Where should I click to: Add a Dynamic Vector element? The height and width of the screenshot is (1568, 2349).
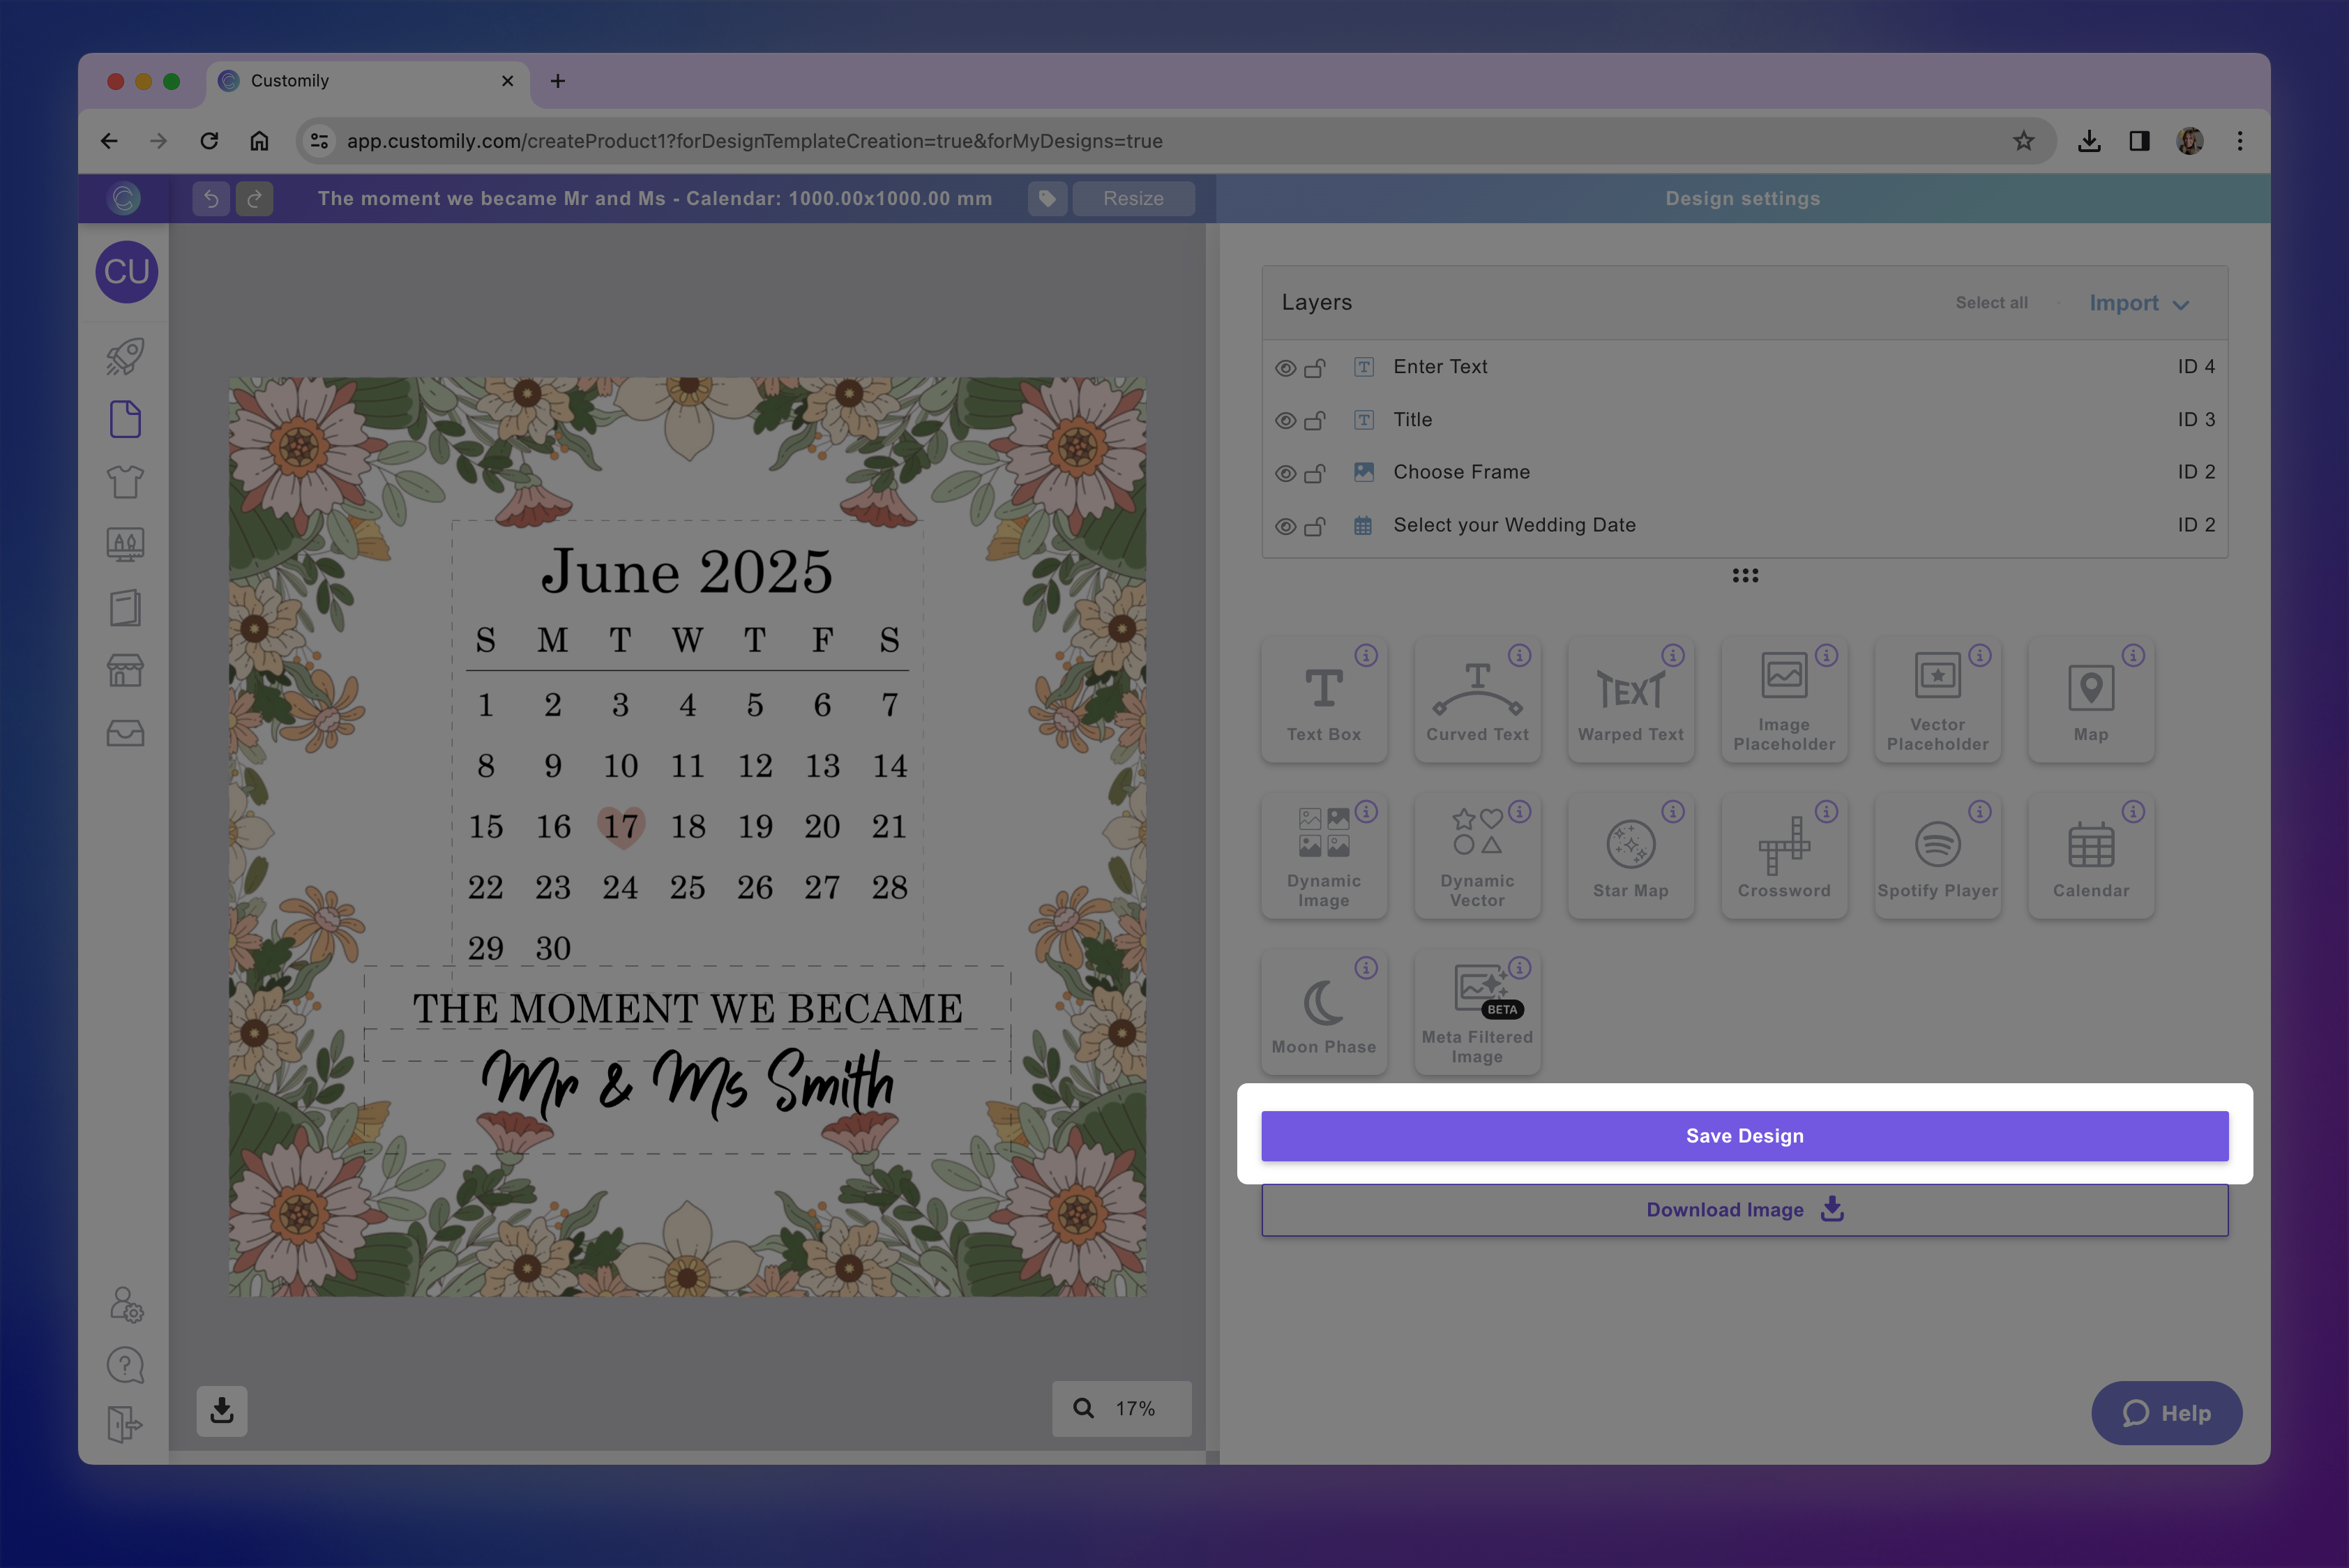pyautogui.click(x=1477, y=856)
